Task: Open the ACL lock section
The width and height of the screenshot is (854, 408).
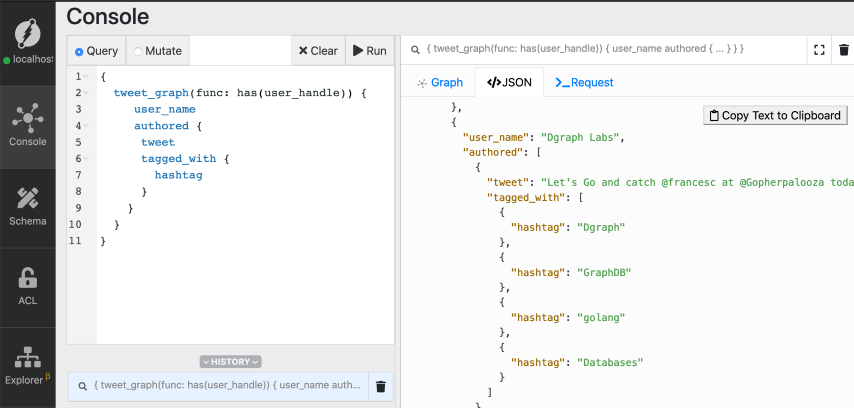Action: tap(27, 285)
